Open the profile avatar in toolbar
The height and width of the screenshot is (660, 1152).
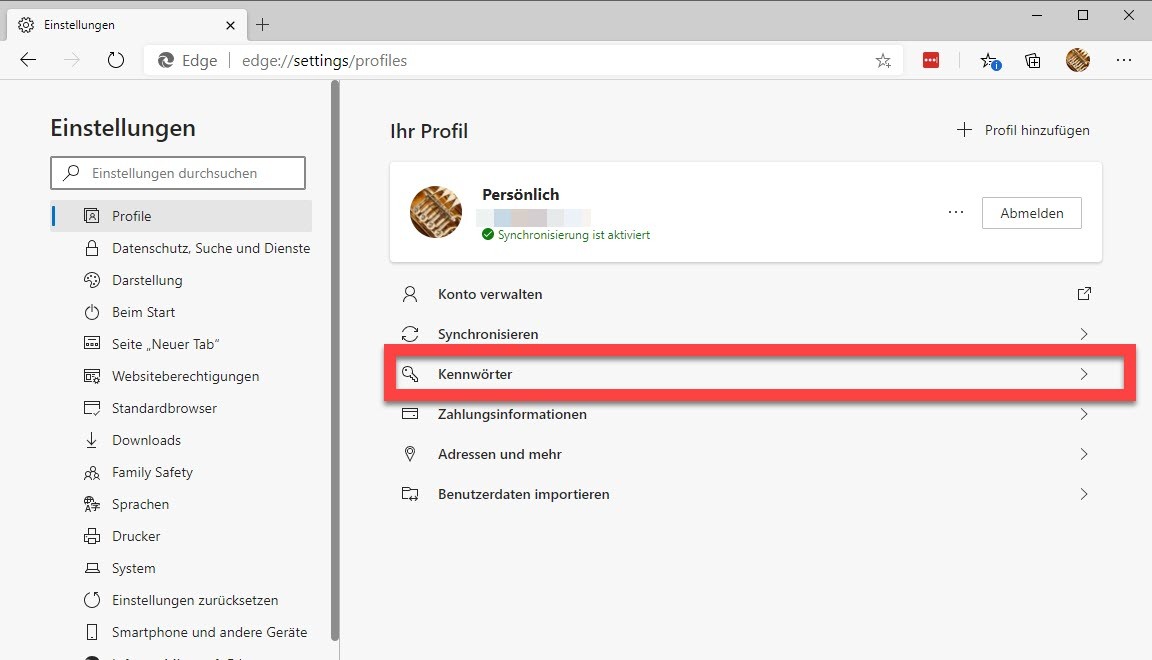pos(1078,60)
